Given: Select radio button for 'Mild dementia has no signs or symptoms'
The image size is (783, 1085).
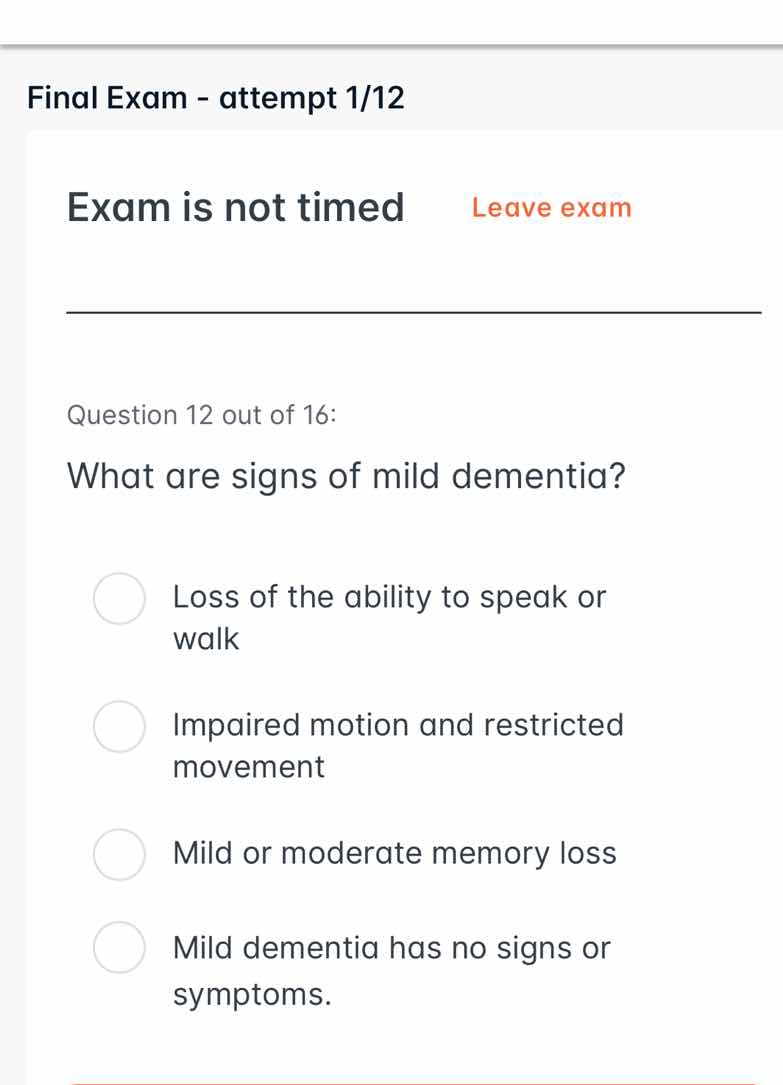Looking at the screenshot, I should 119,949.
